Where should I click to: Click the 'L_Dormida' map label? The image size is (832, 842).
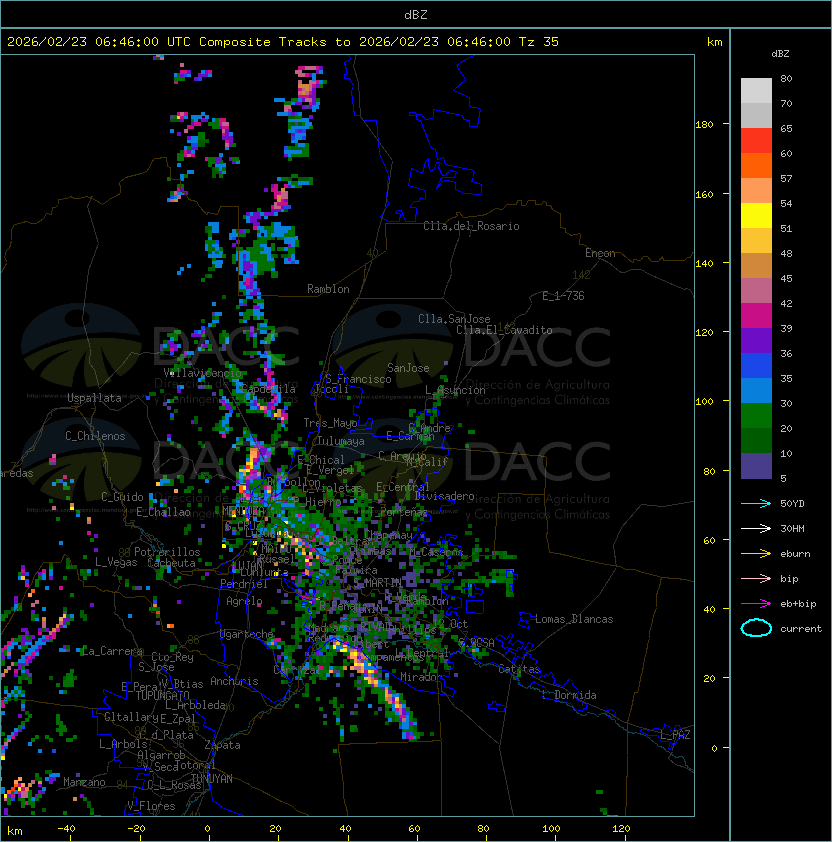569,695
